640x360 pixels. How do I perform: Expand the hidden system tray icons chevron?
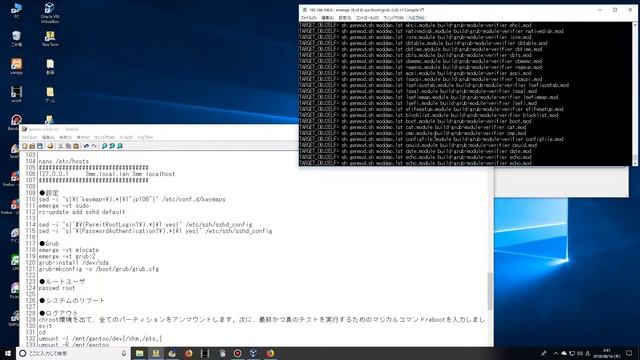click(556, 353)
